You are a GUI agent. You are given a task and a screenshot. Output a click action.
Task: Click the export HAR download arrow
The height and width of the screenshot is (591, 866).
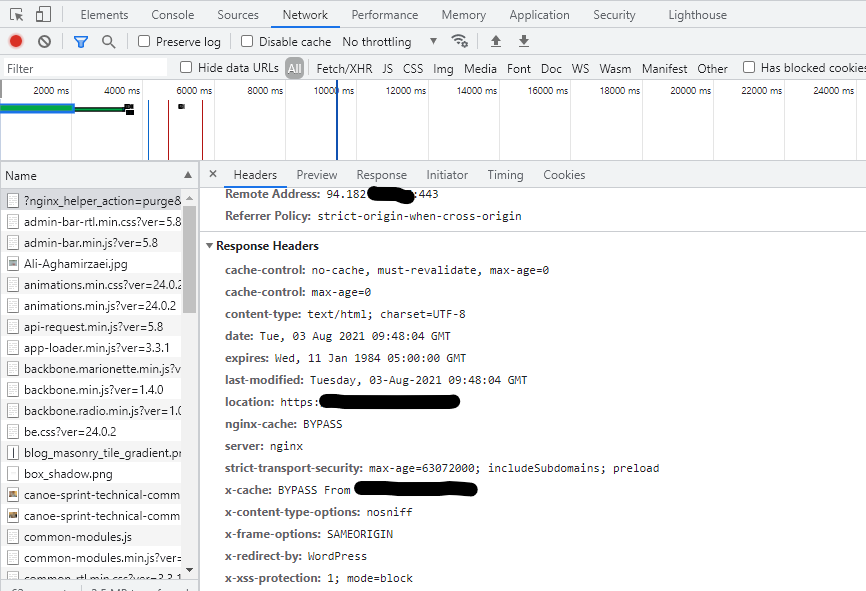click(x=524, y=41)
